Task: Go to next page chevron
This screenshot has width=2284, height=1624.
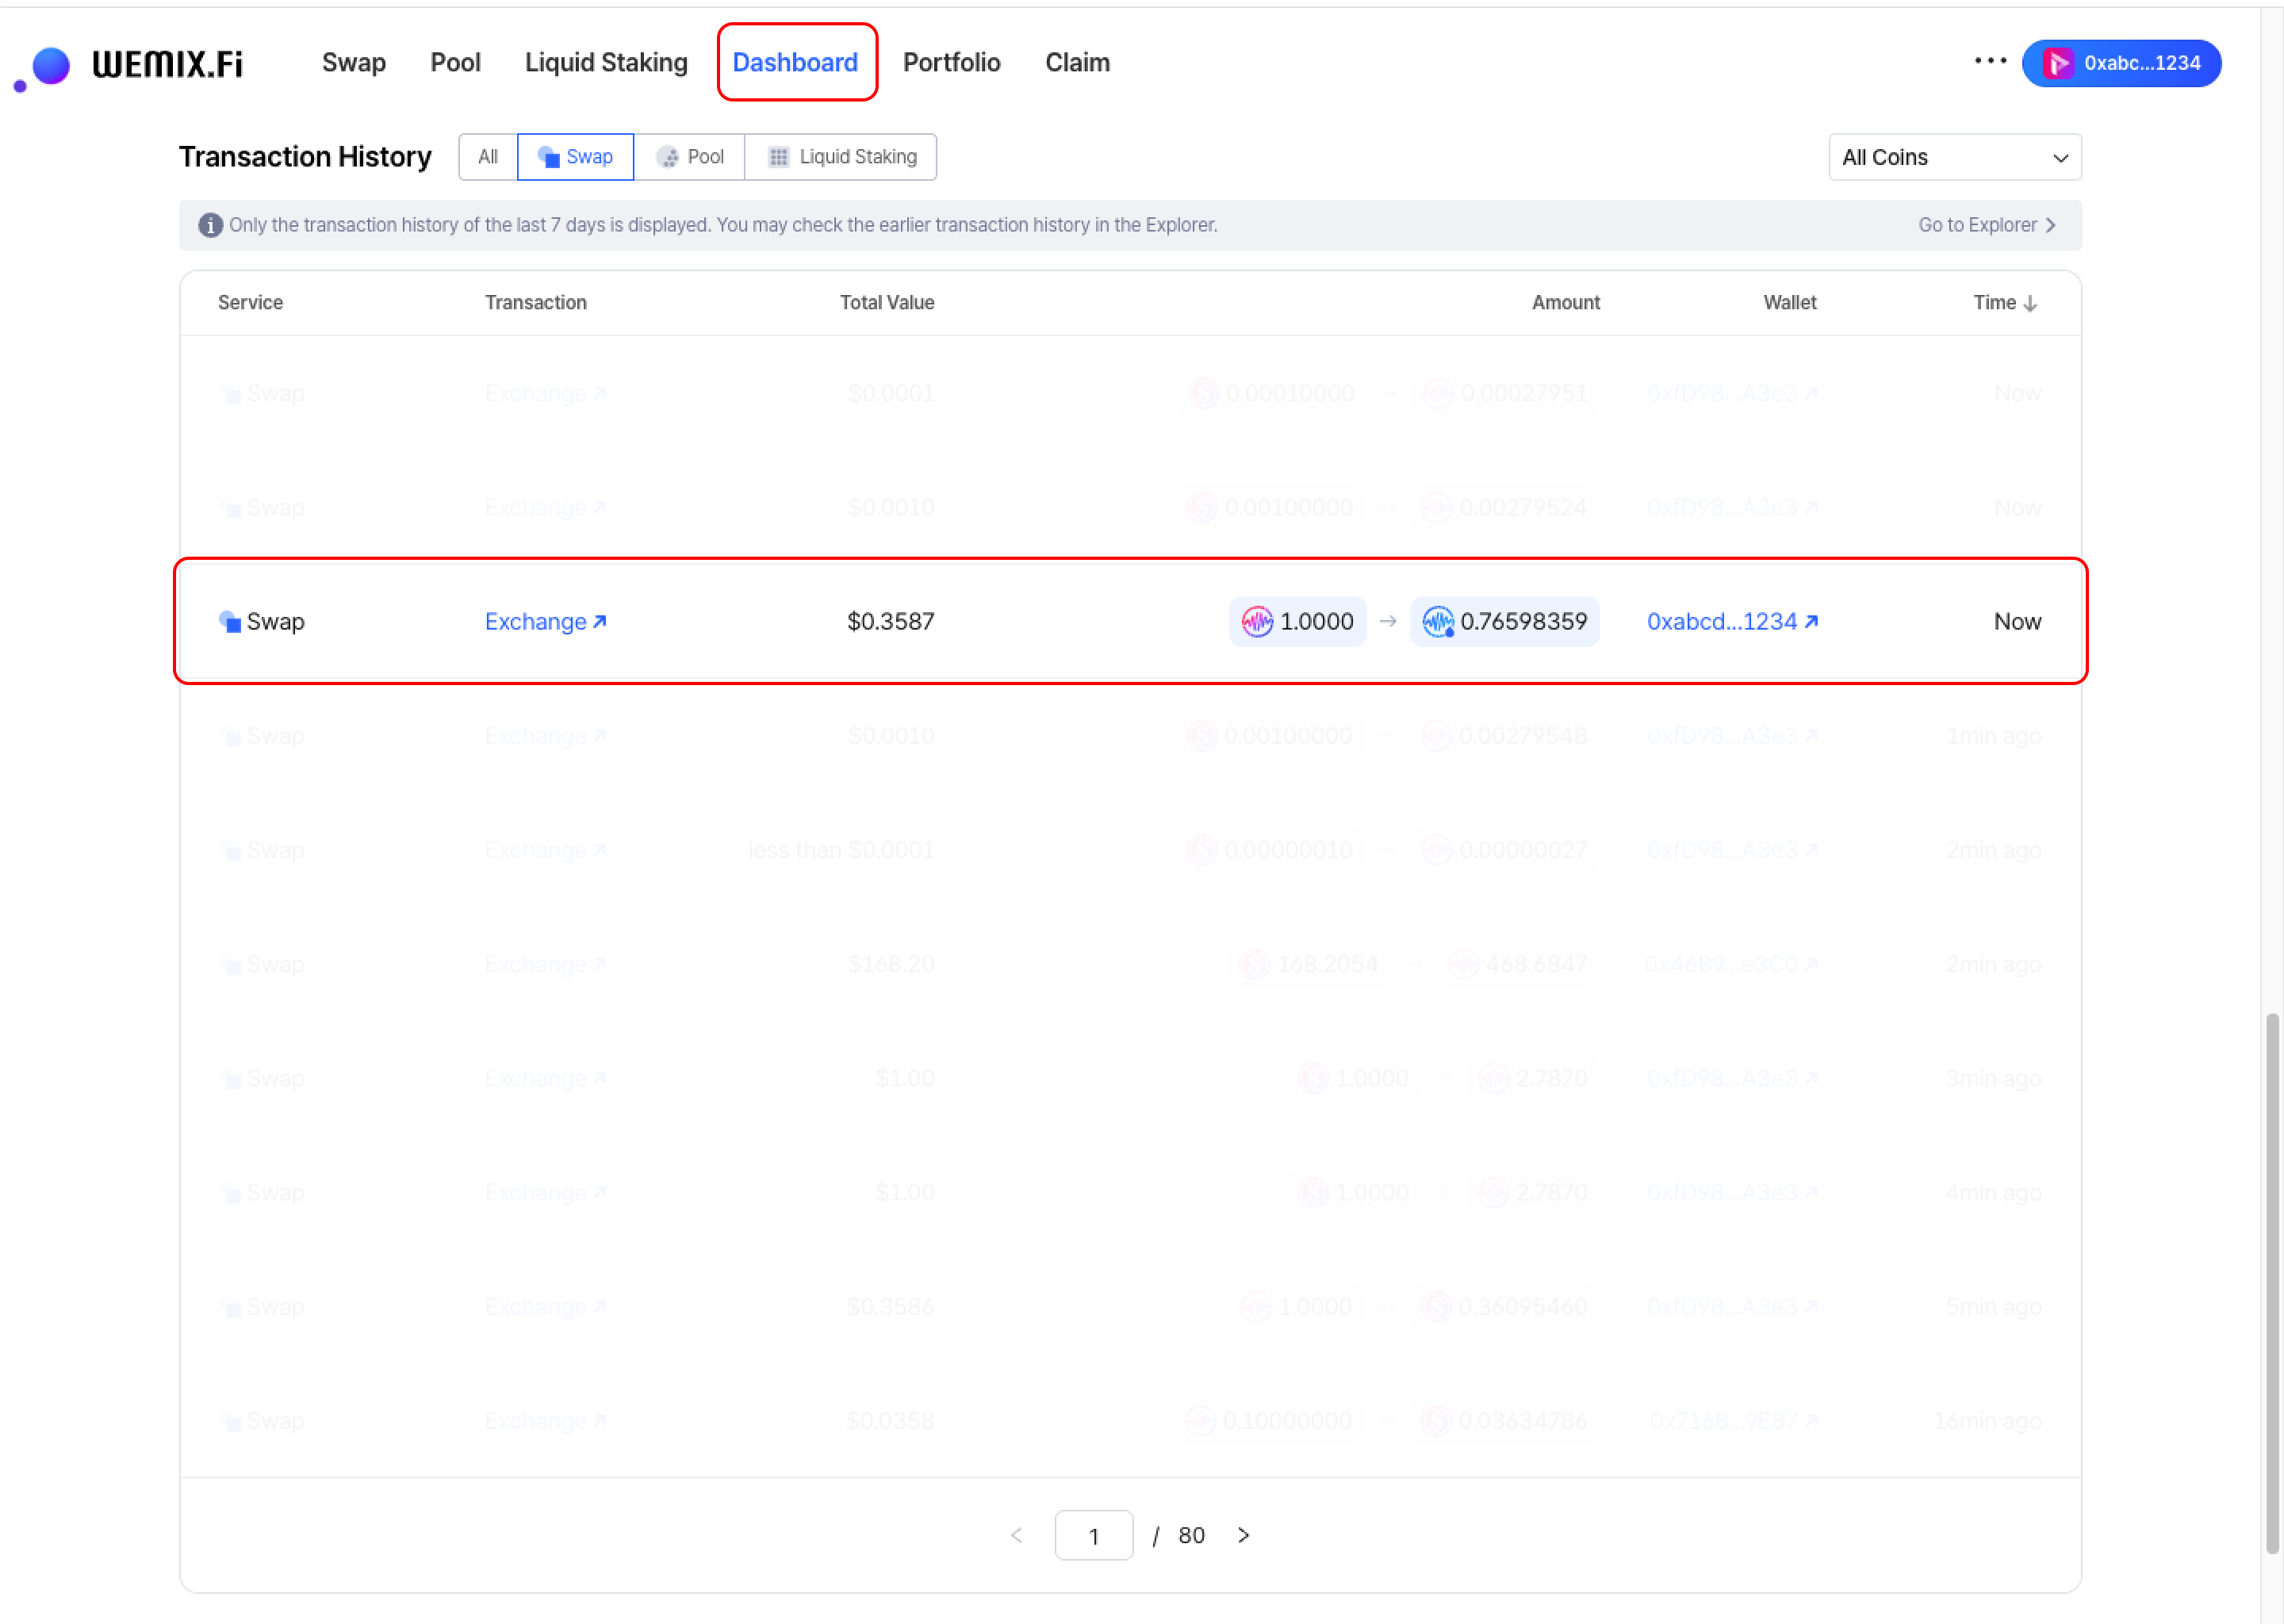Action: (1243, 1535)
